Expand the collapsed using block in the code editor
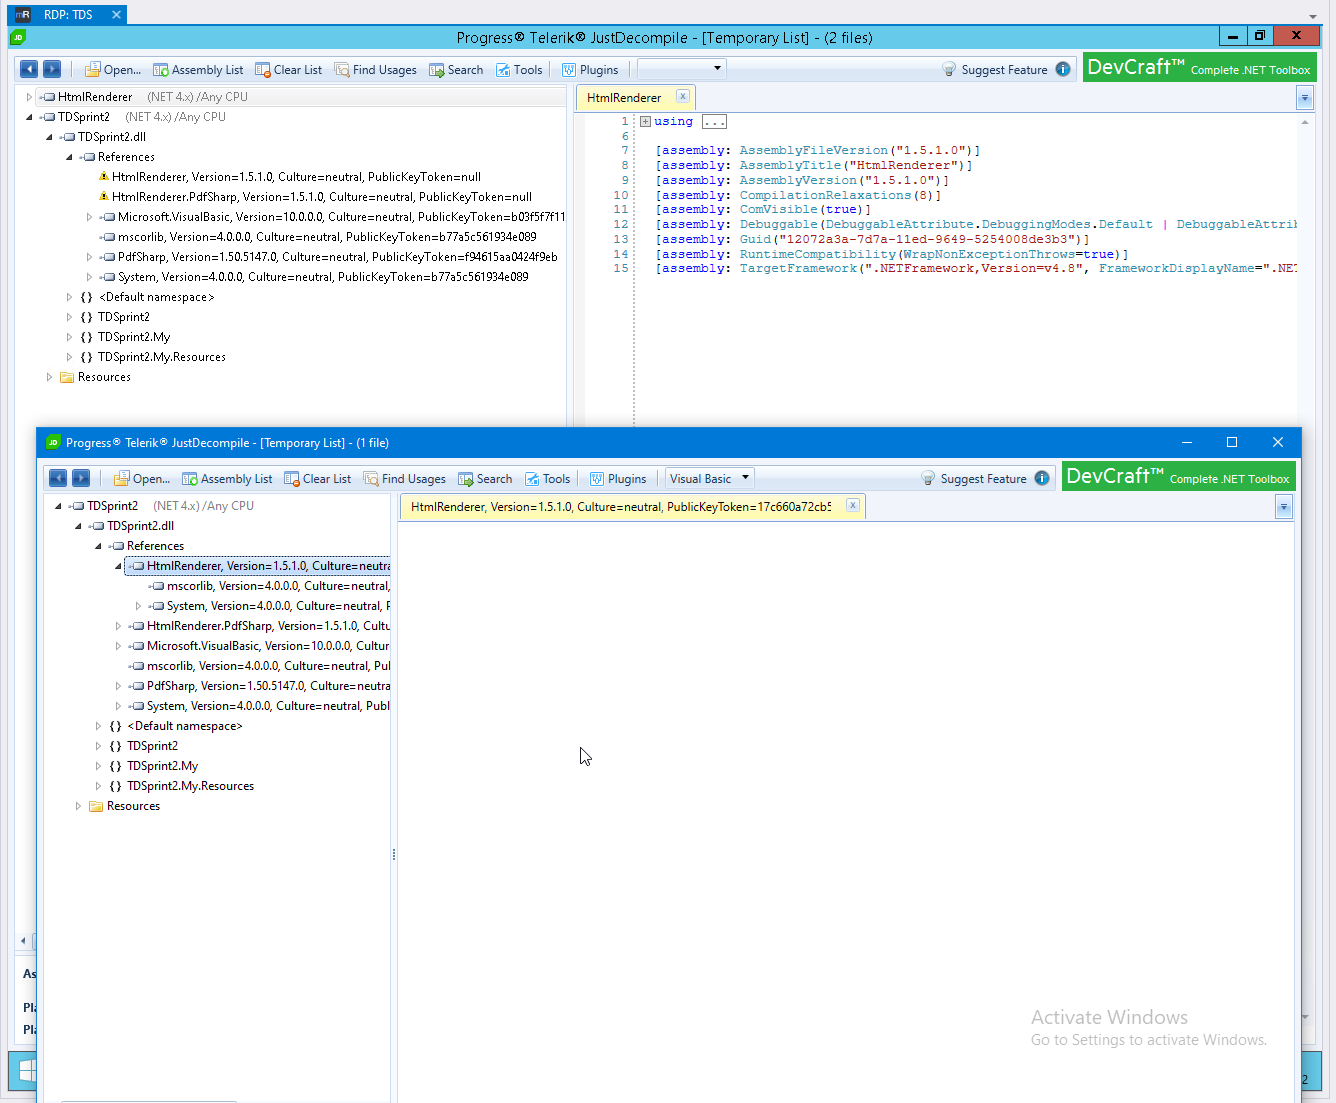This screenshot has width=1336, height=1103. tap(645, 122)
